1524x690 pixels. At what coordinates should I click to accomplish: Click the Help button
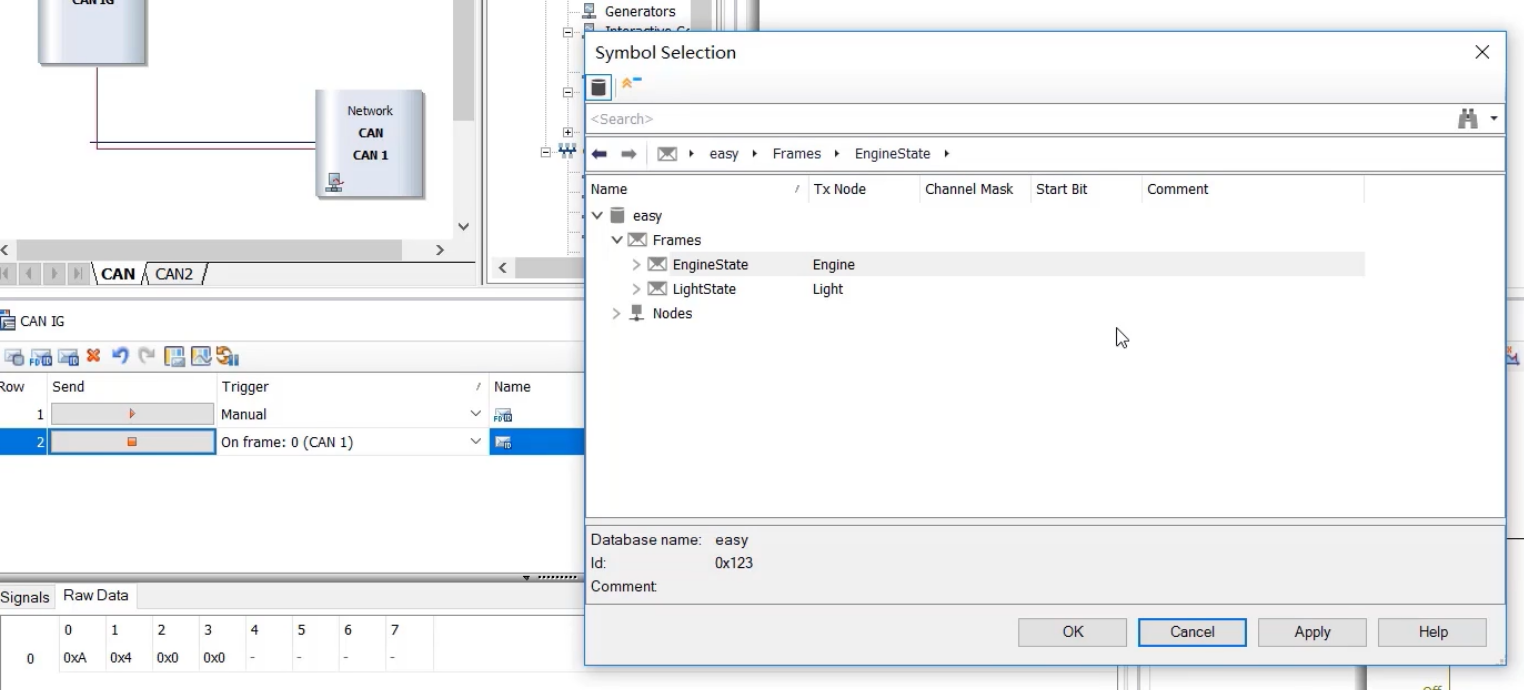pyautogui.click(x=1432, y=632)
